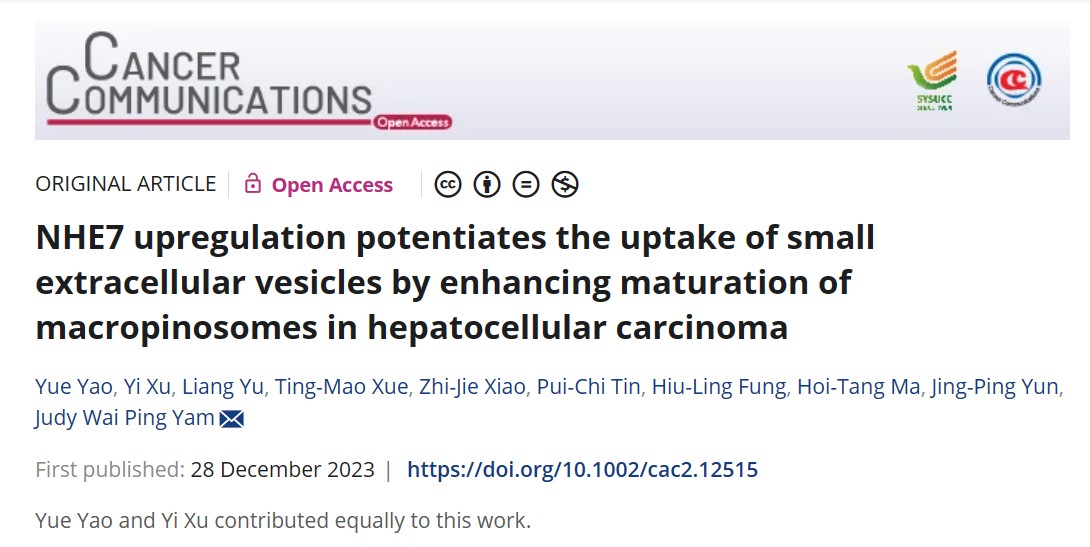Open the Open Access link
This screenshot has height=547, width=1090.
[x=332, y=185]
